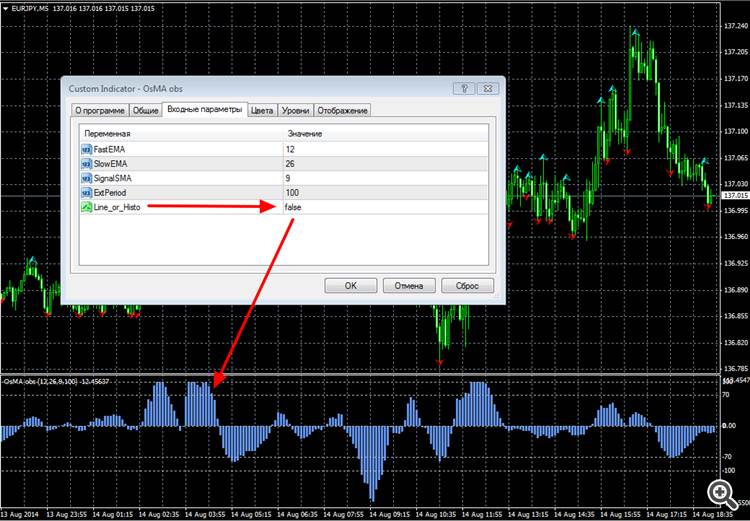
Task: Edit the ExtPeriod value 100
Action: tap(386, 193)
